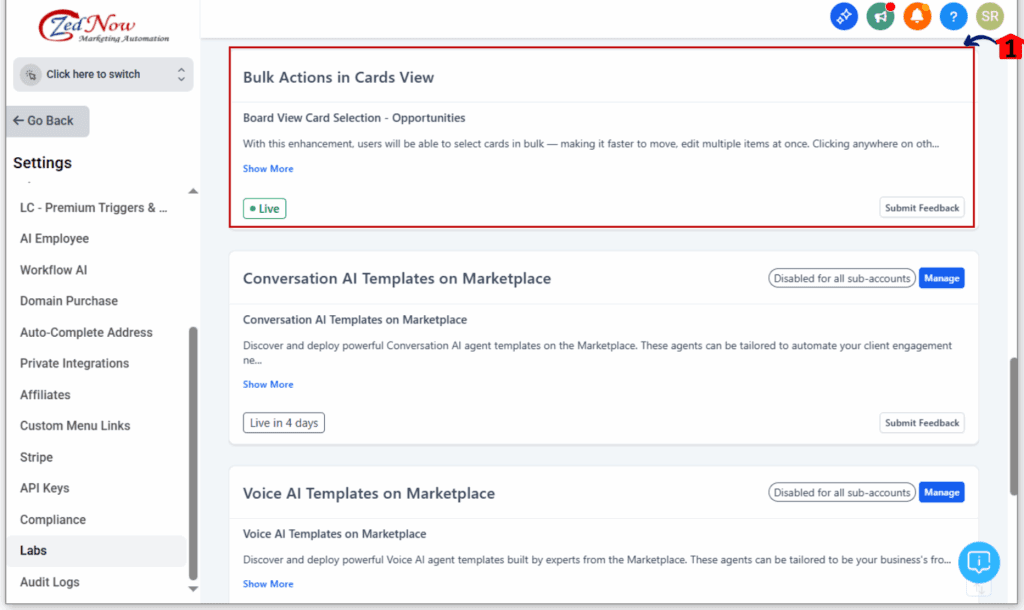The height and width of the screenshot is (610, 1024).
Task: Click the ZedNow logo
Action: coord(103,26)
